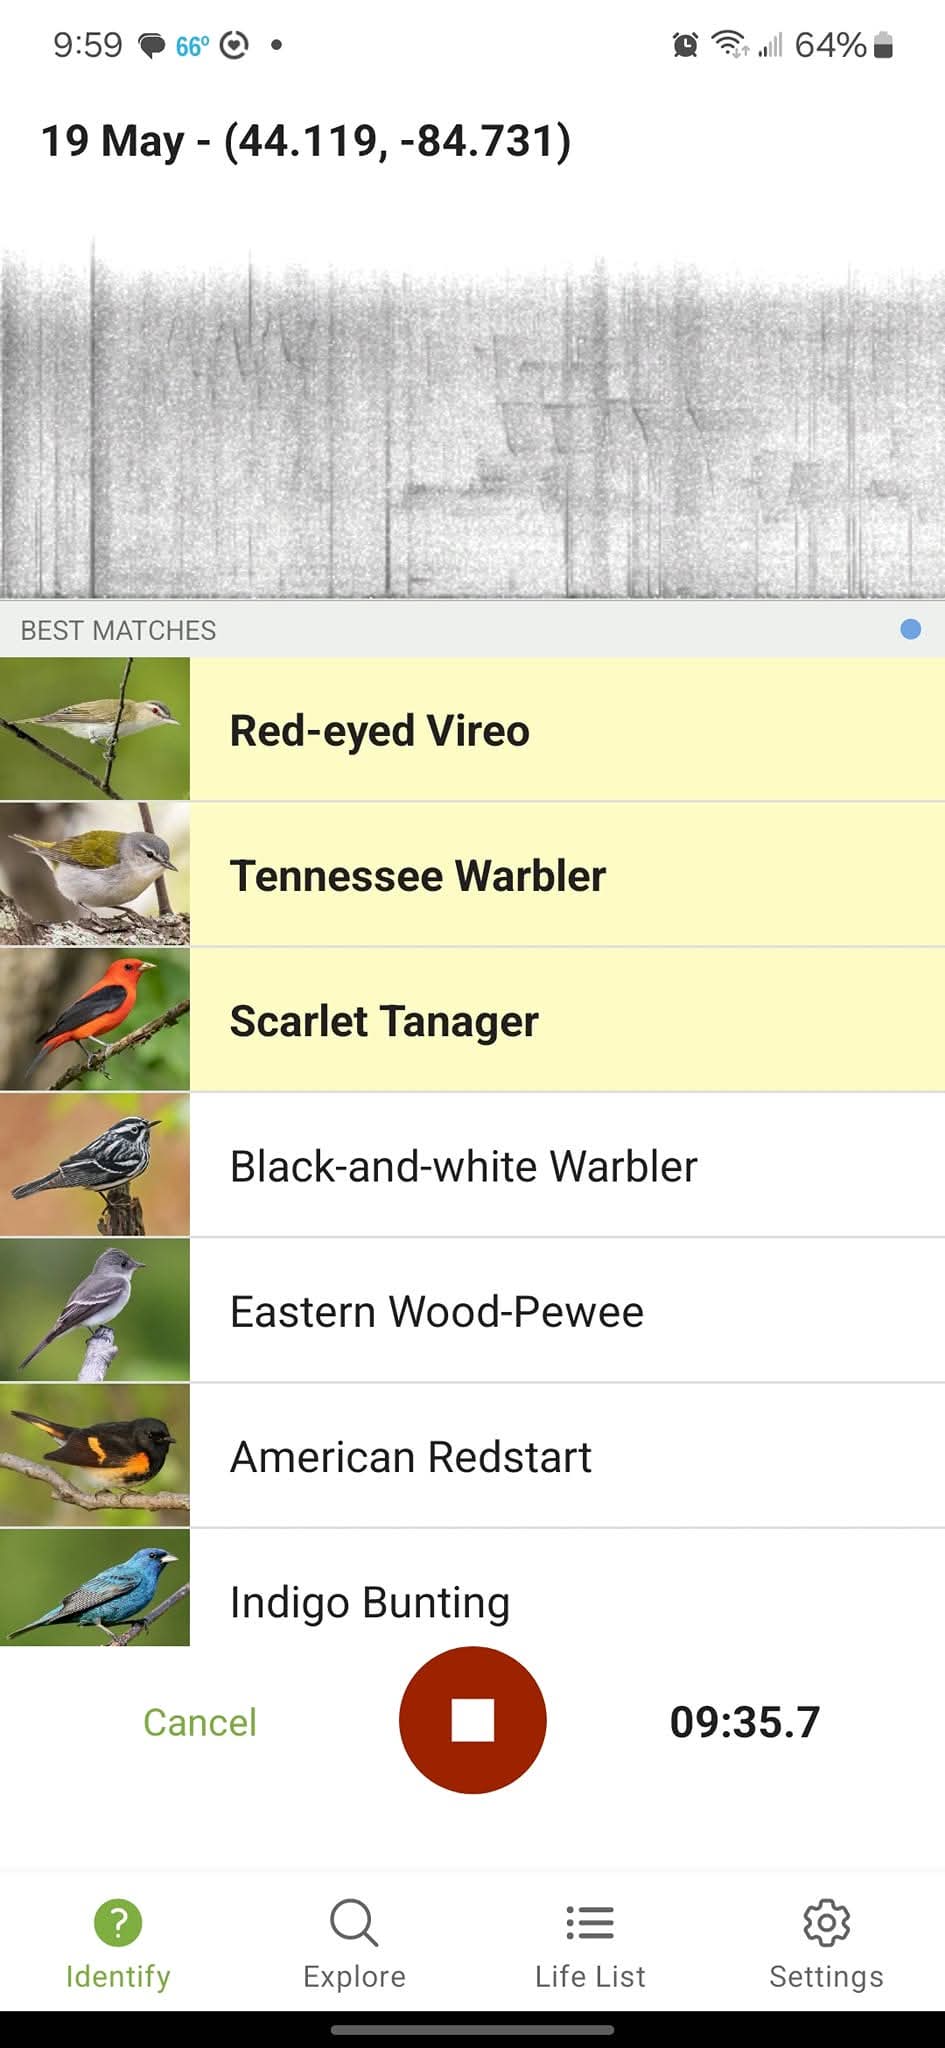
Task: Tap the Indigo Bunting bird photo
Action: point(95,1588)
